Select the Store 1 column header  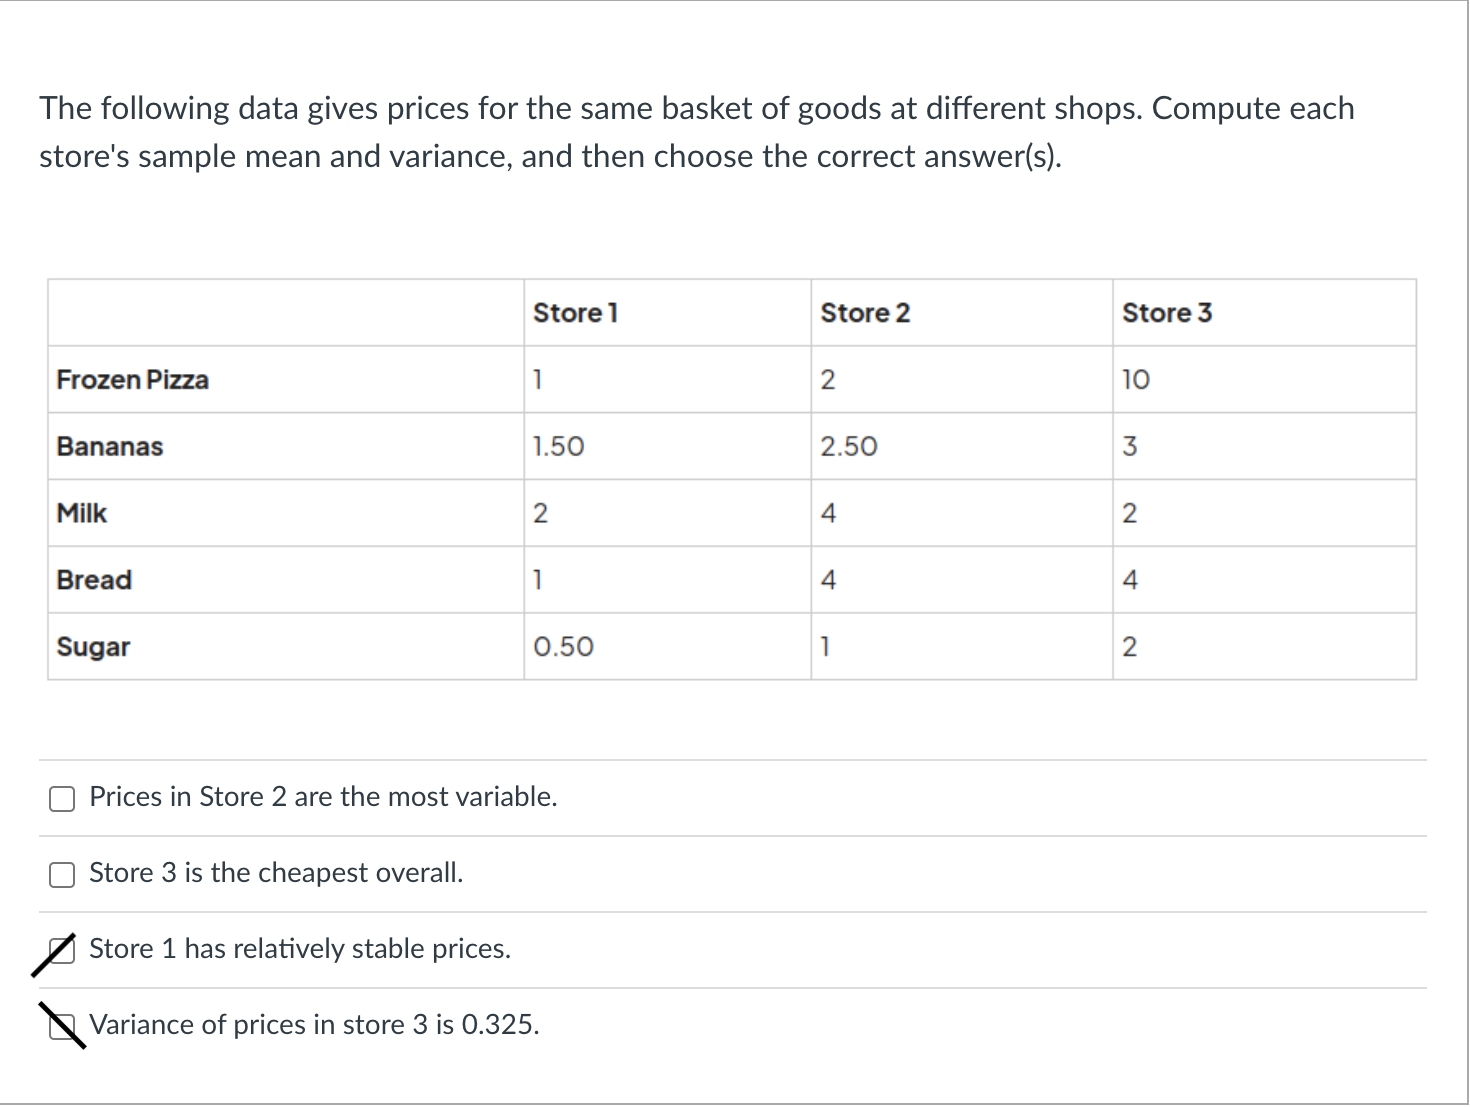pos(576,313)
